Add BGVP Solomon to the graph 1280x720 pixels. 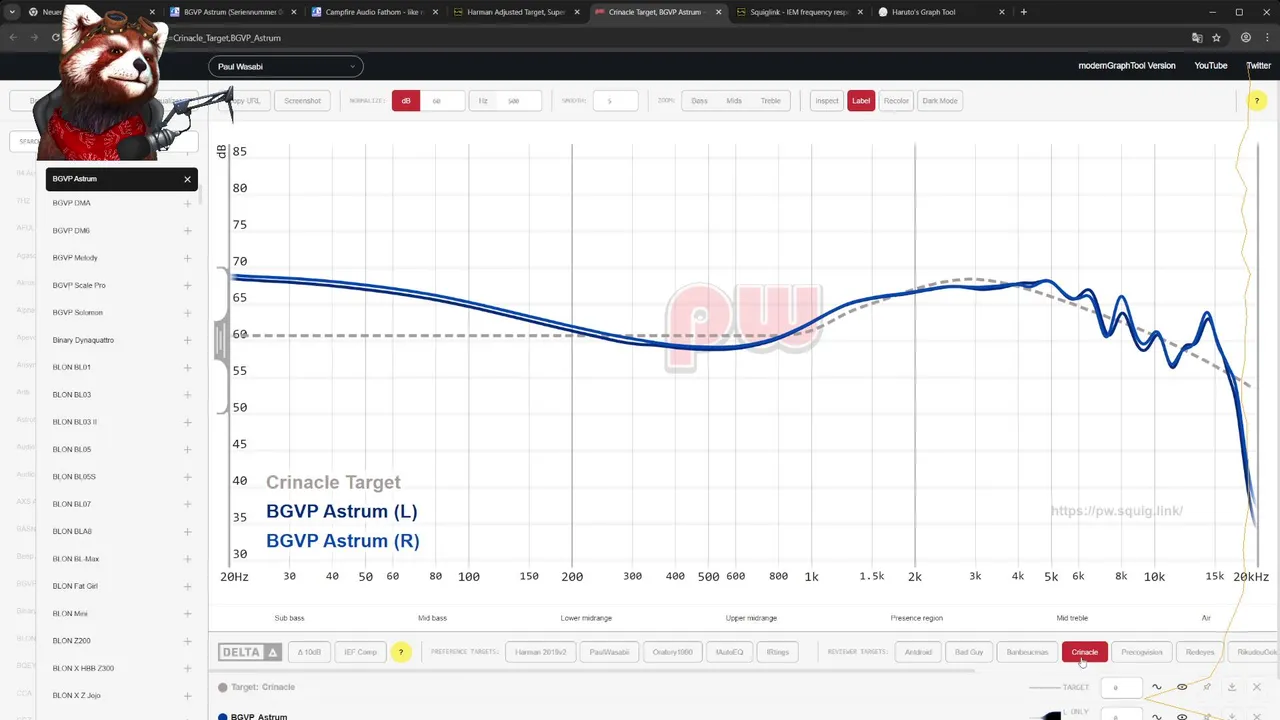pos(187,313)
